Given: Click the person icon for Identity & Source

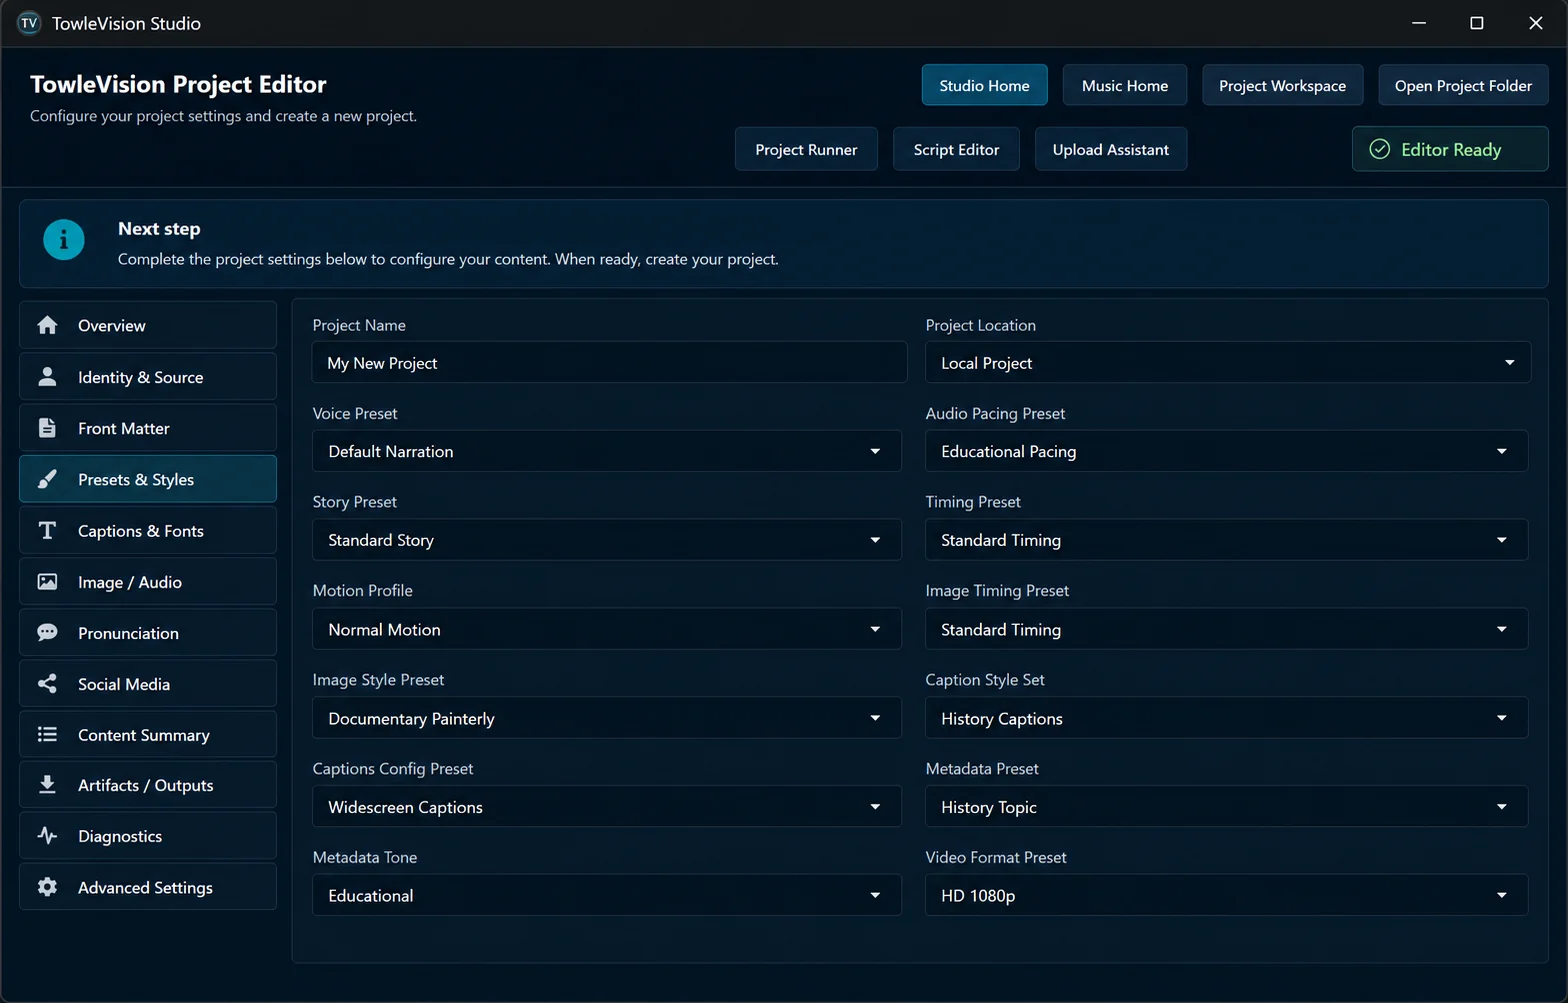Looking at the screenshot, I should pyautogui.click(x=47, y=376).
